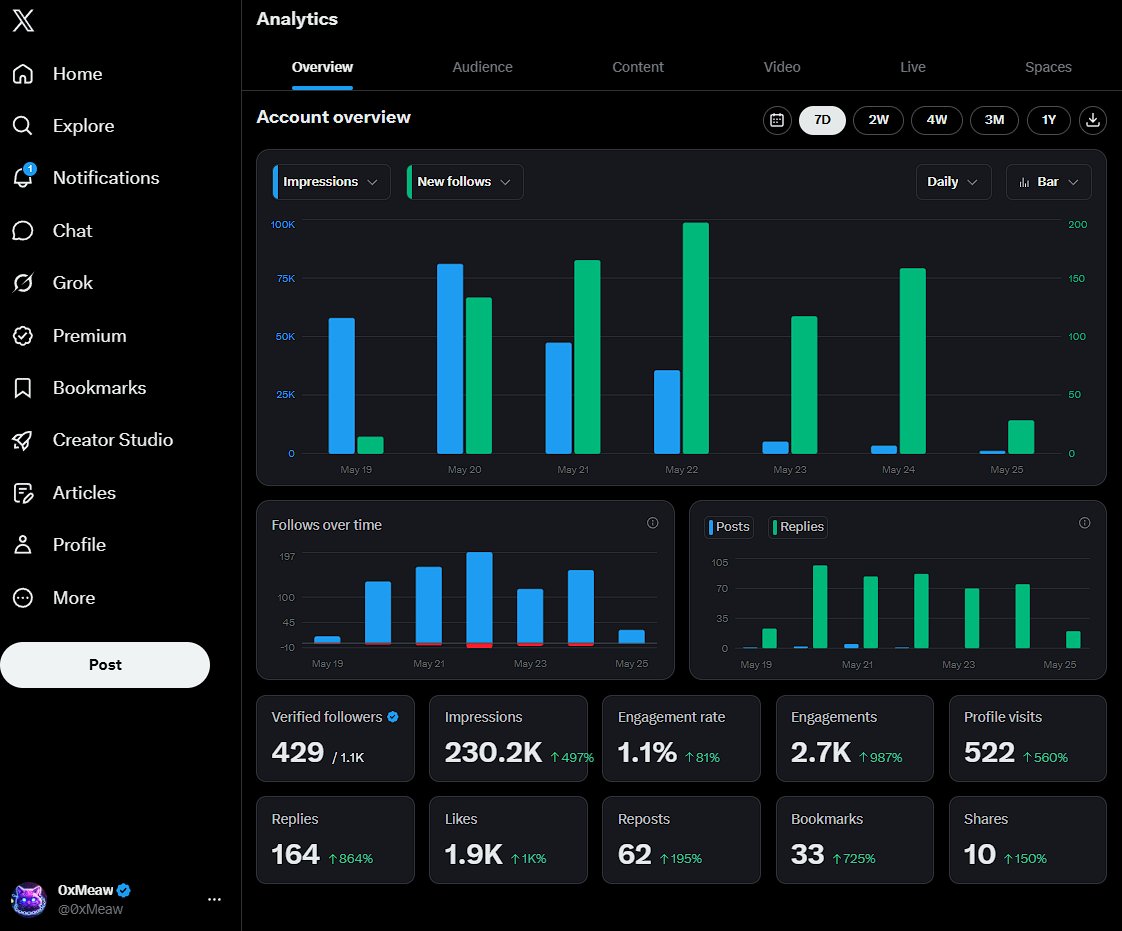
Task: Select the 3M time range
Action: pos(995,120)
